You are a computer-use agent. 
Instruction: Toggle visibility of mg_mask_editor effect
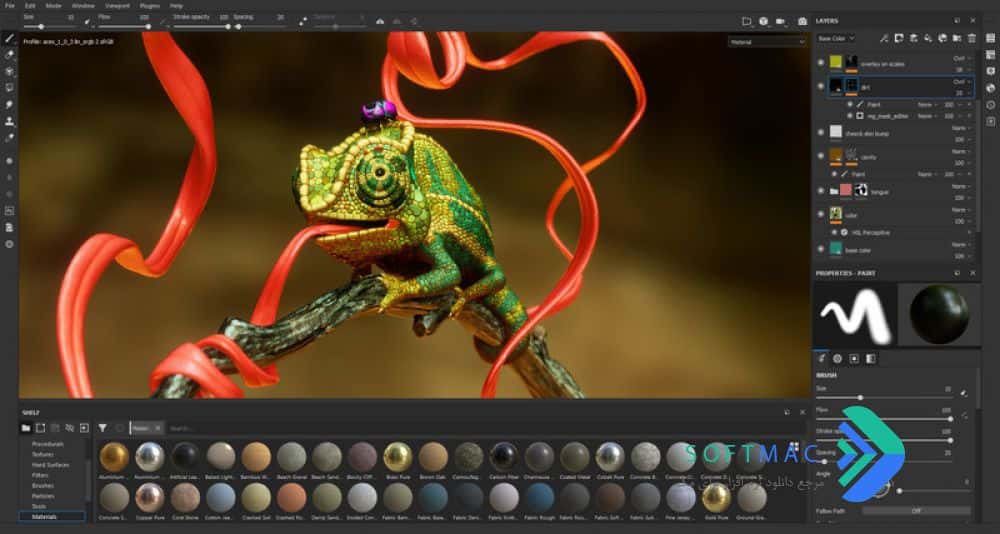click(x=849, y=115)
